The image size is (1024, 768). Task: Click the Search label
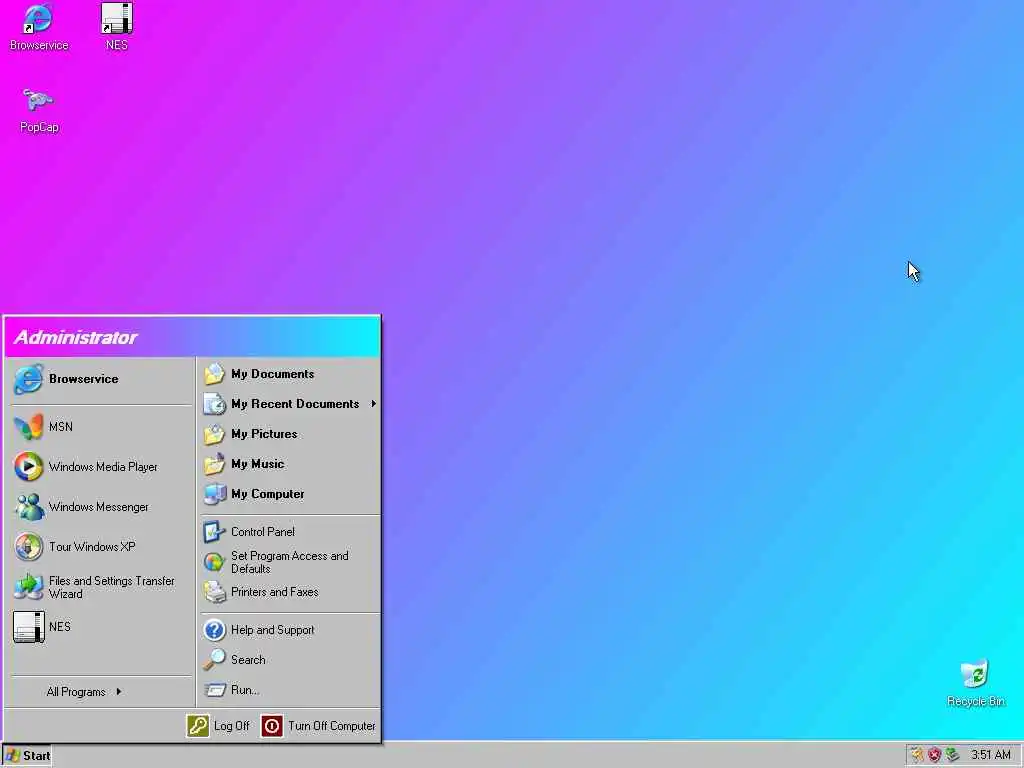[x=248, y=660]
